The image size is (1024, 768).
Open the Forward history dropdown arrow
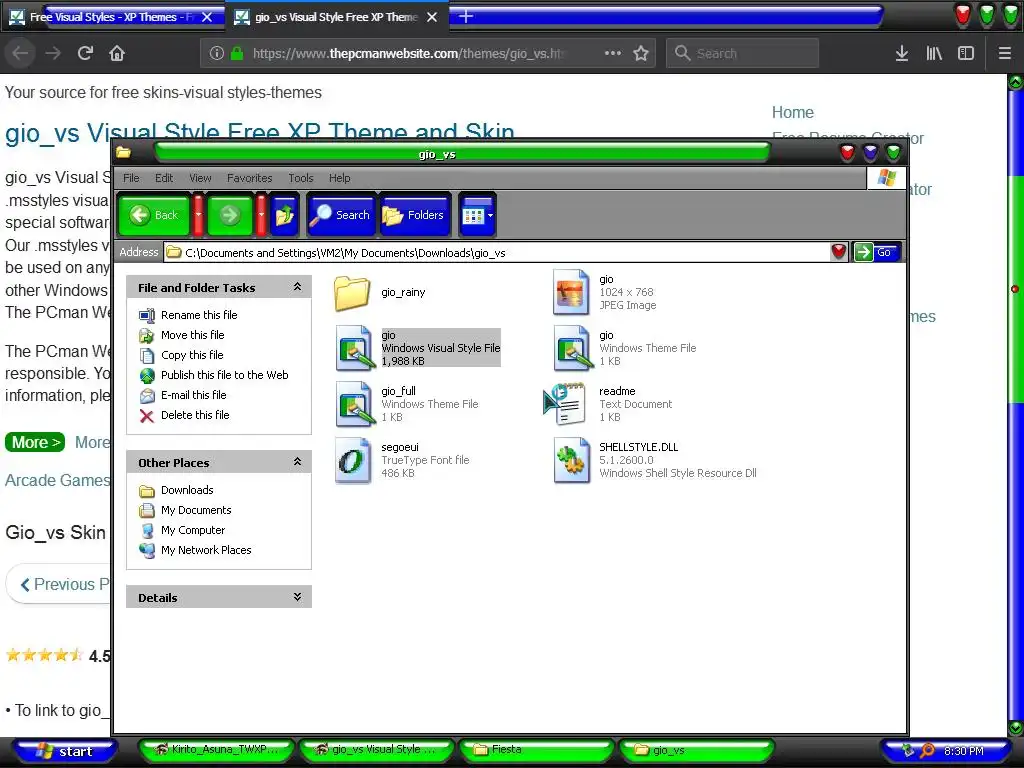261,215
